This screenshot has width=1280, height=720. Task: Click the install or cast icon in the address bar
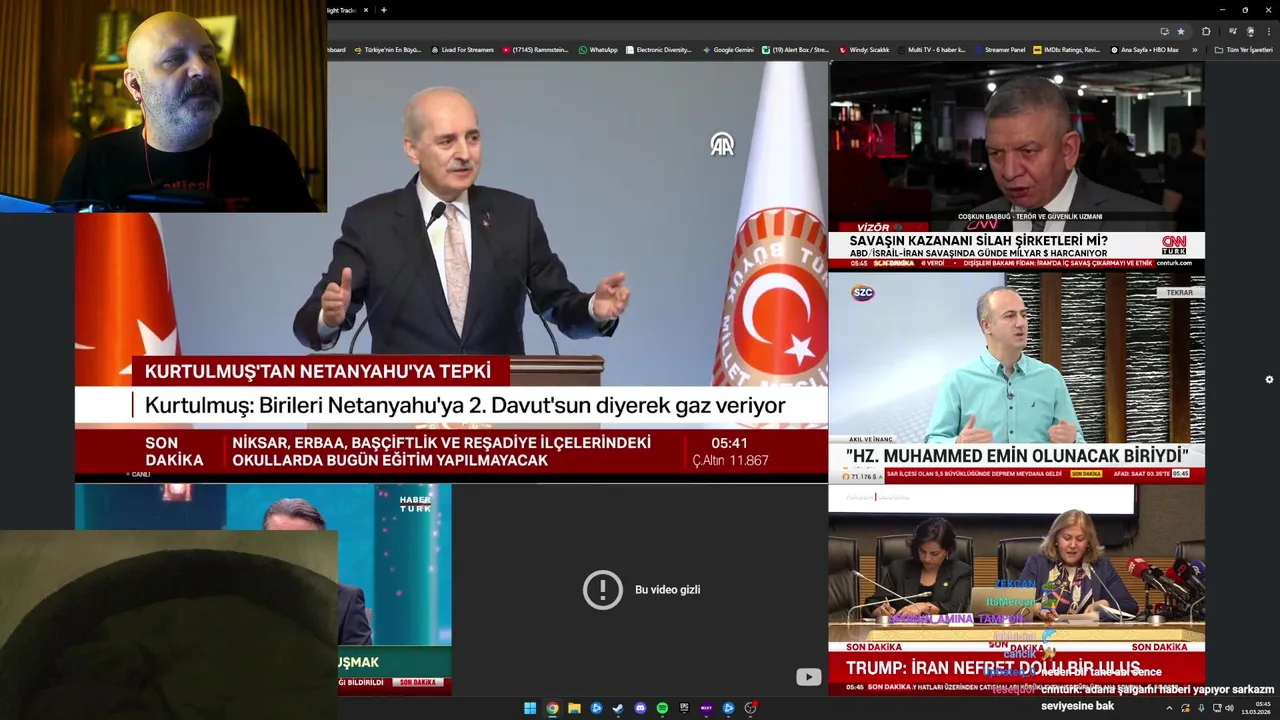coord(1165,31)
